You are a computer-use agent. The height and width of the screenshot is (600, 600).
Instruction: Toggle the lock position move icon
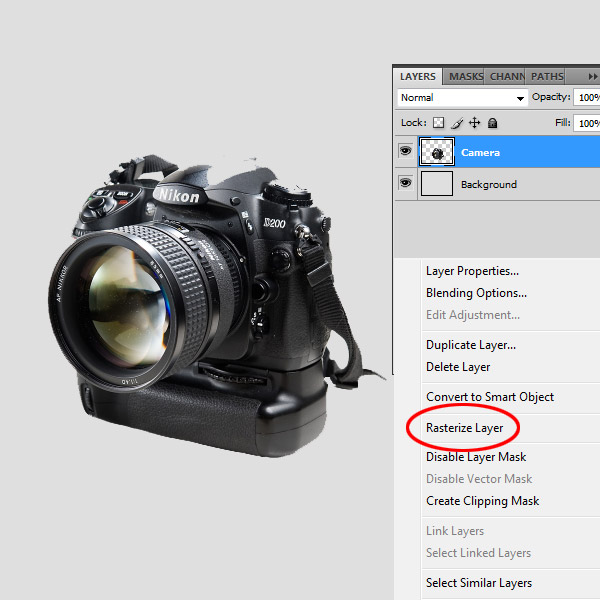point(474,123)
